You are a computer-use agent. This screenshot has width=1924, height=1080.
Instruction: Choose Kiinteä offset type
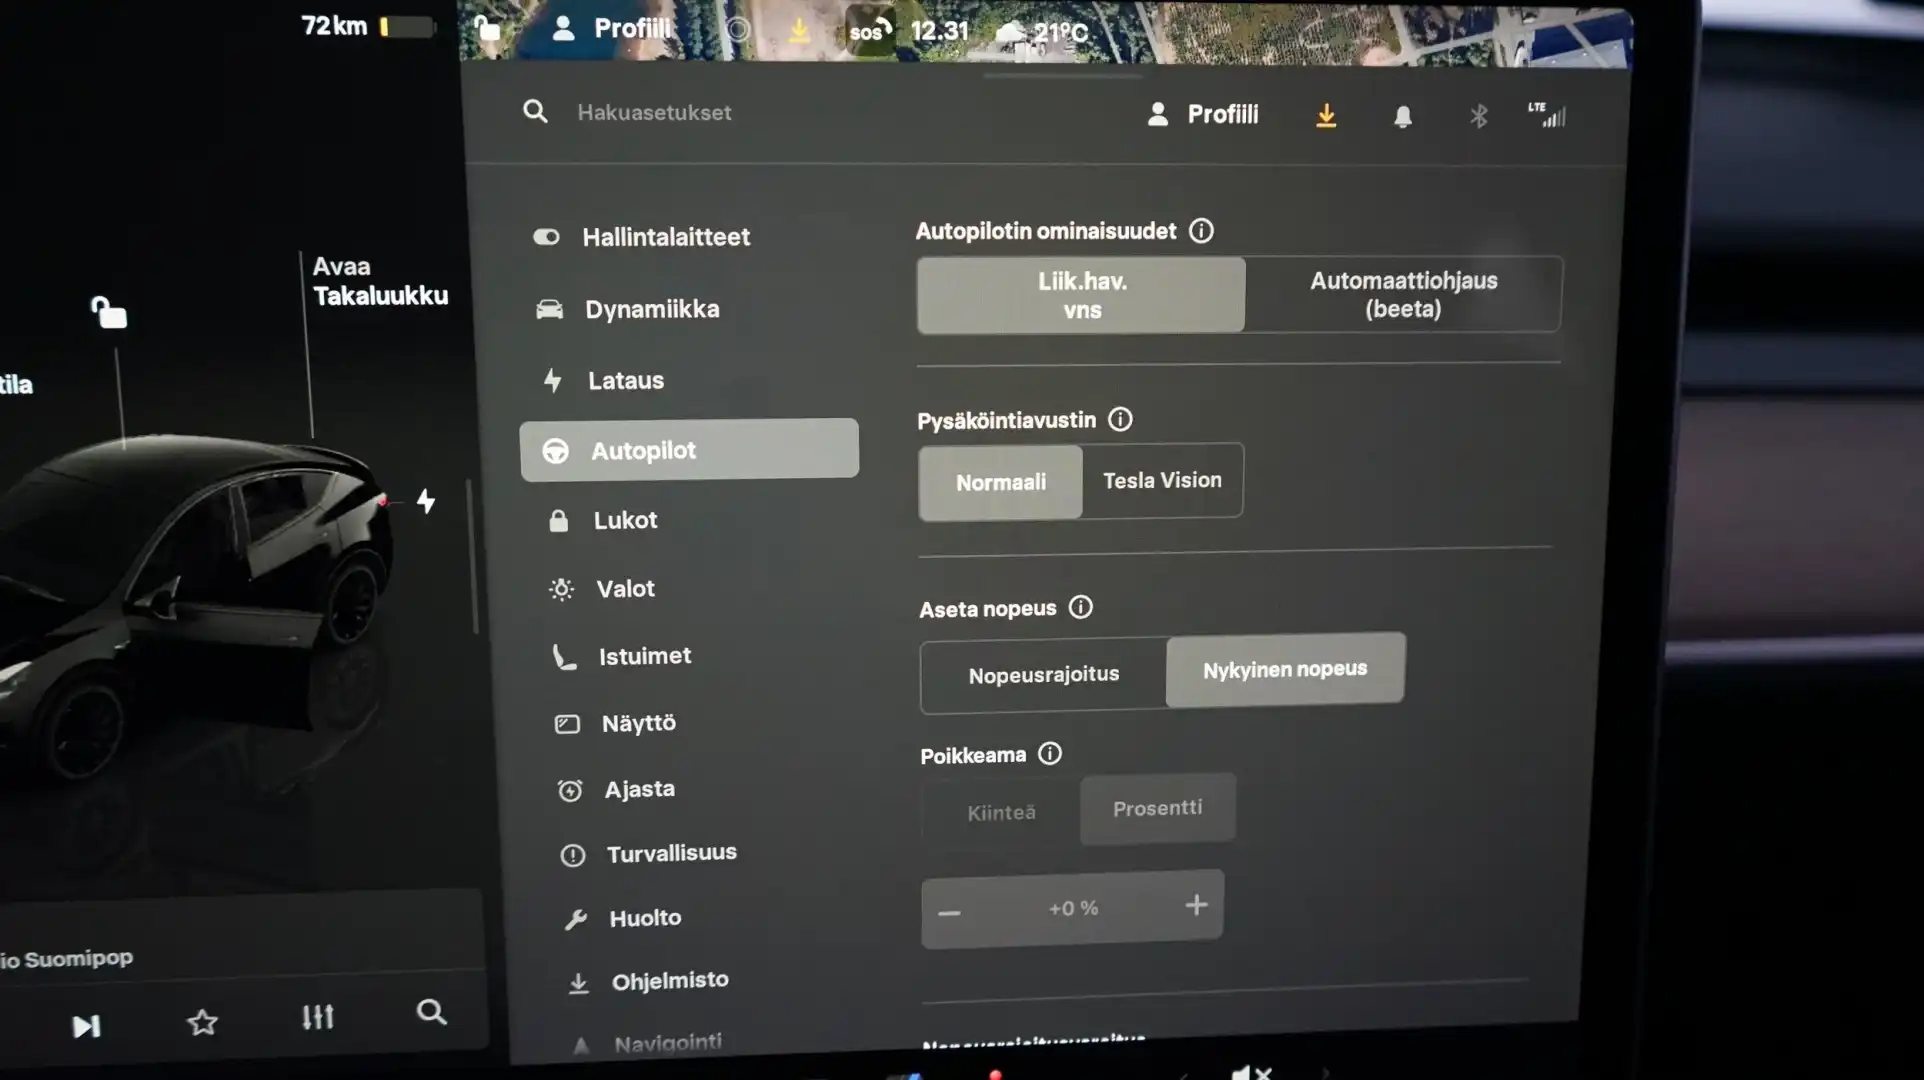1001,812
